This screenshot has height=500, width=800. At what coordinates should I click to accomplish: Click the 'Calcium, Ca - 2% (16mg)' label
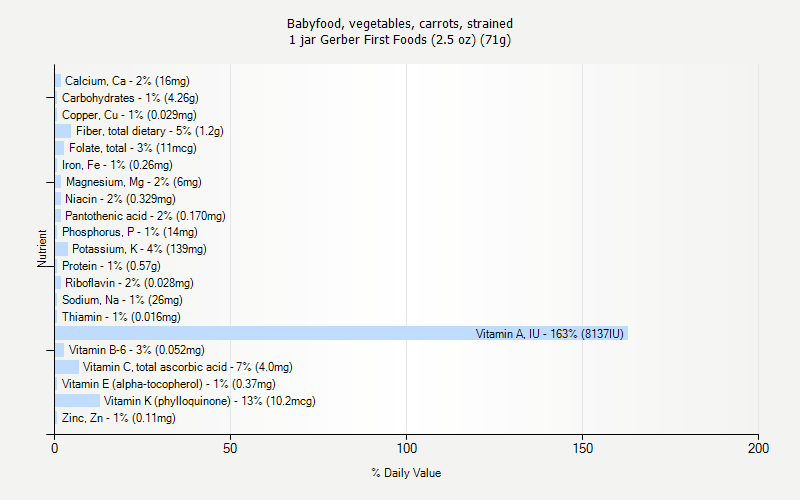tap(127, 81)
